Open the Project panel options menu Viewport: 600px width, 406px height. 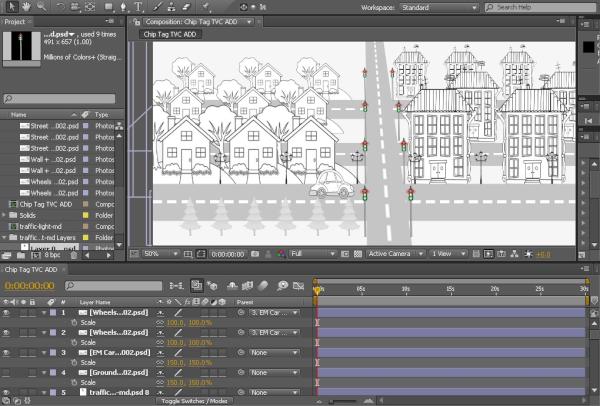point(109,21)
